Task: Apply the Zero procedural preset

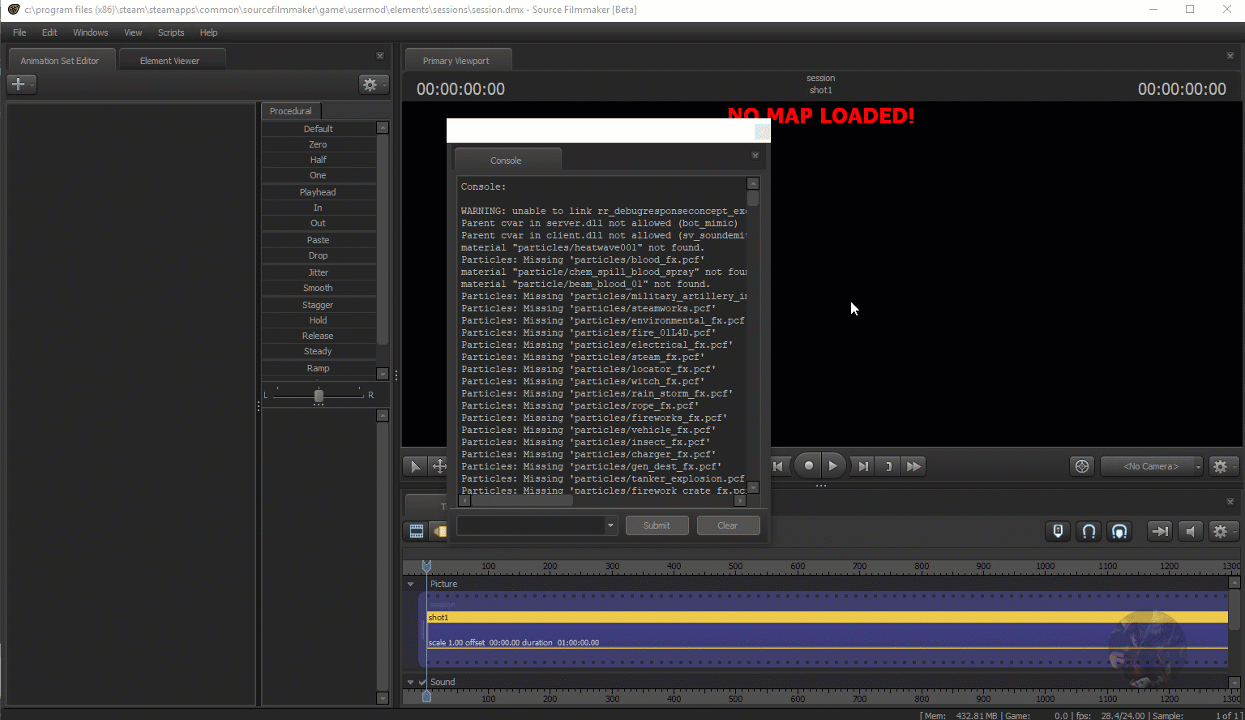Action: pos(318,144)
